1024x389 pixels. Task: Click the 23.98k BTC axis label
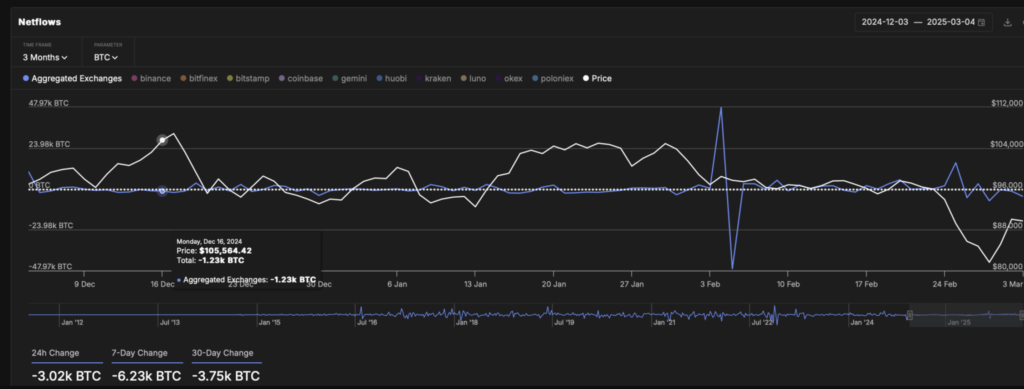(x=48, y=144)
